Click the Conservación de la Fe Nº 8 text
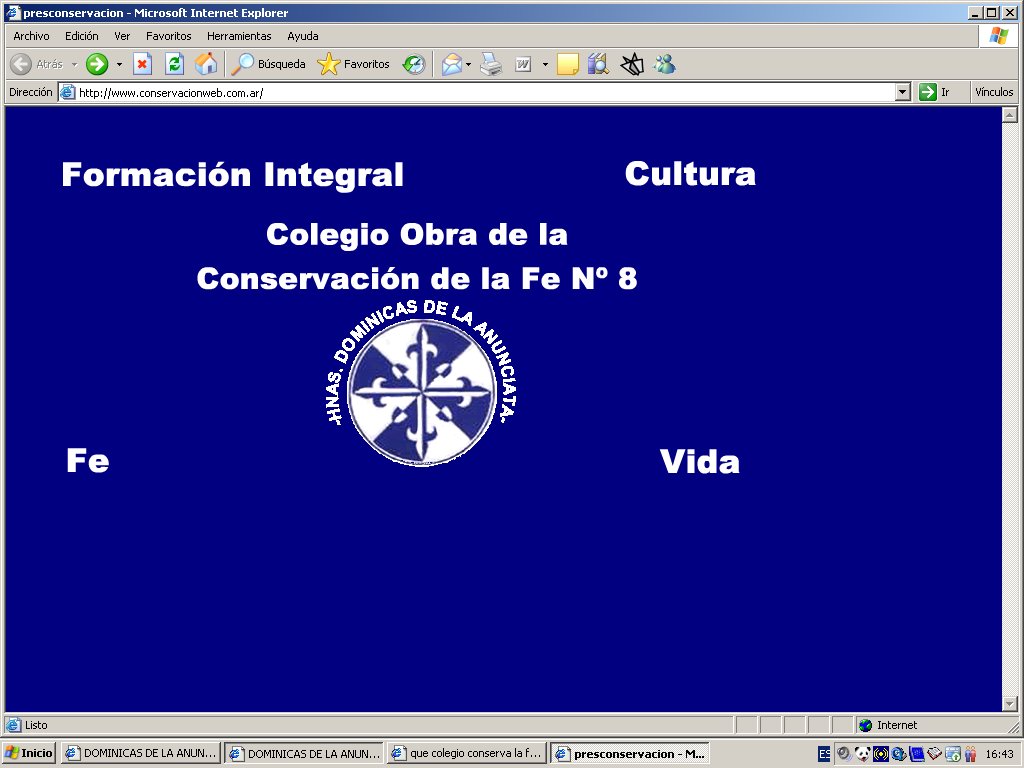 [x=417, y=279]
